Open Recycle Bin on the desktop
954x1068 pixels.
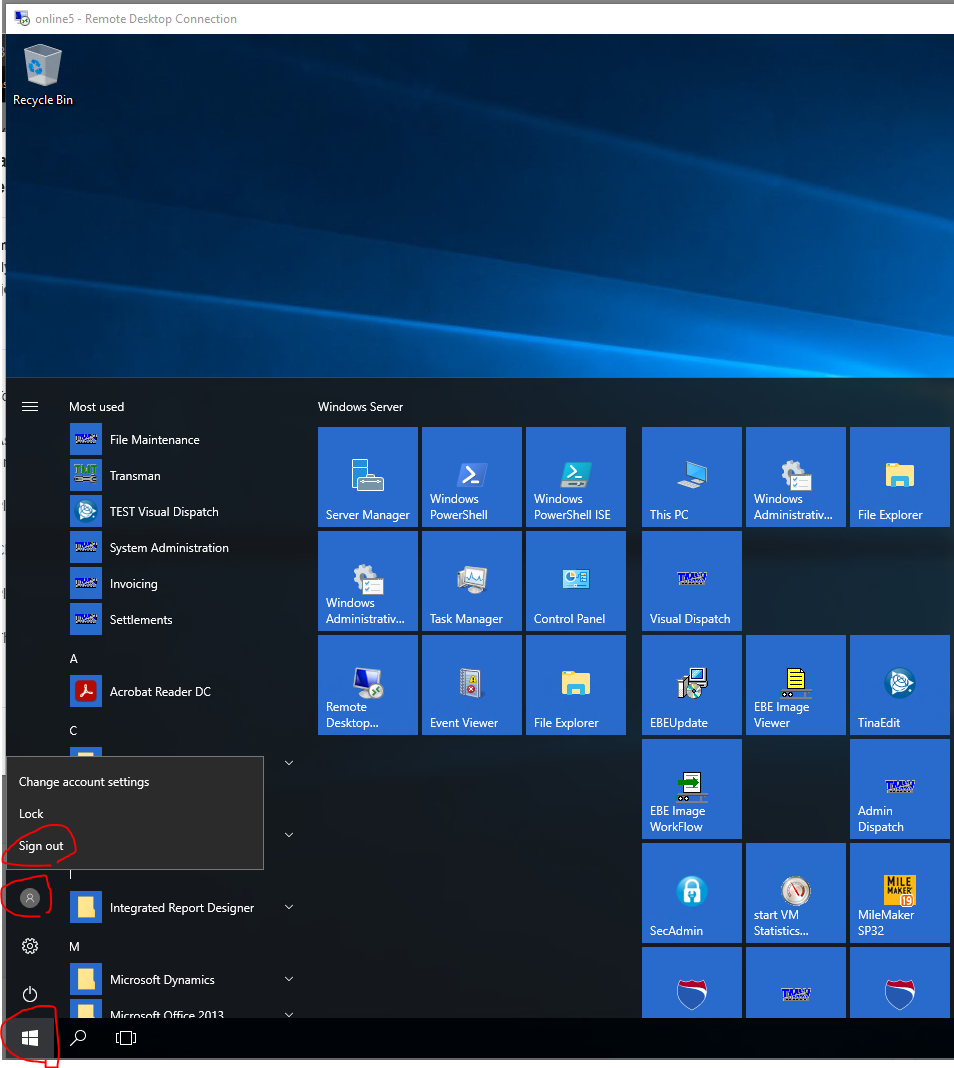pyautogui.click(x=43, y=75)
